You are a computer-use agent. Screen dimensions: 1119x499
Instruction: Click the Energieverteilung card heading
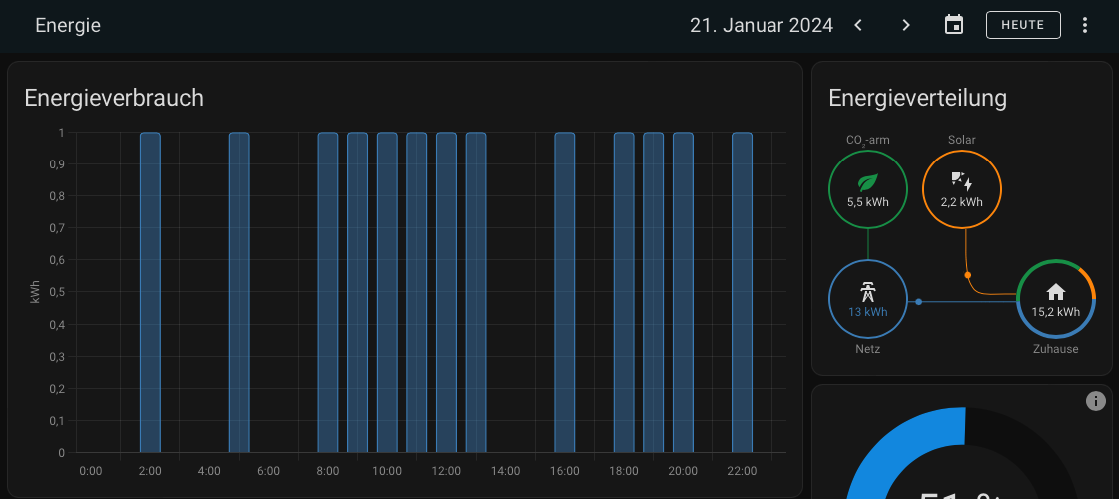tap(917, 97)
